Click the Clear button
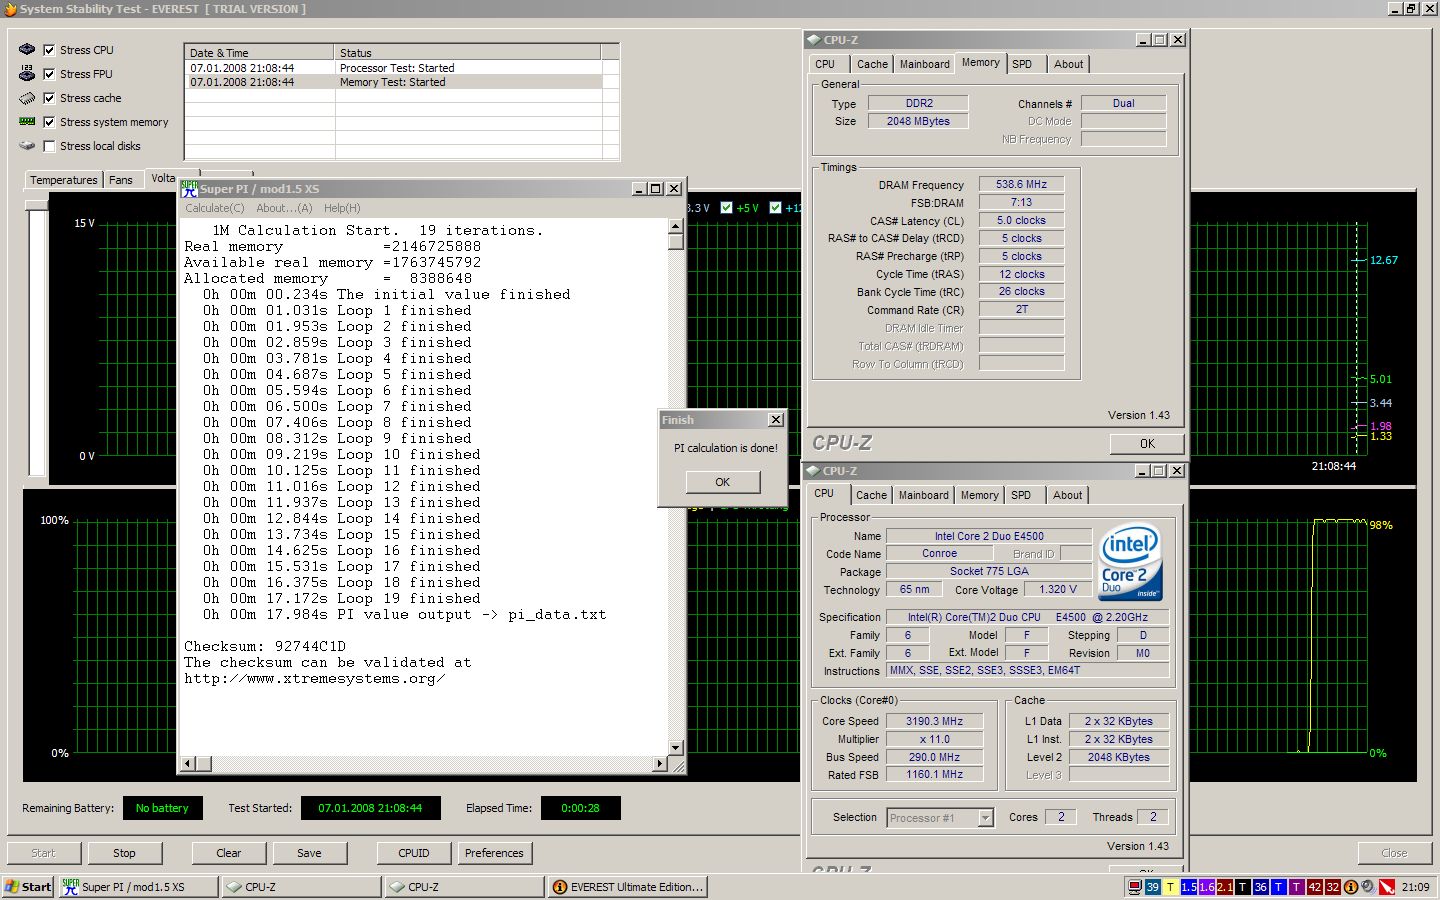Screen dimensions: 1440x900 coord(229,853)
